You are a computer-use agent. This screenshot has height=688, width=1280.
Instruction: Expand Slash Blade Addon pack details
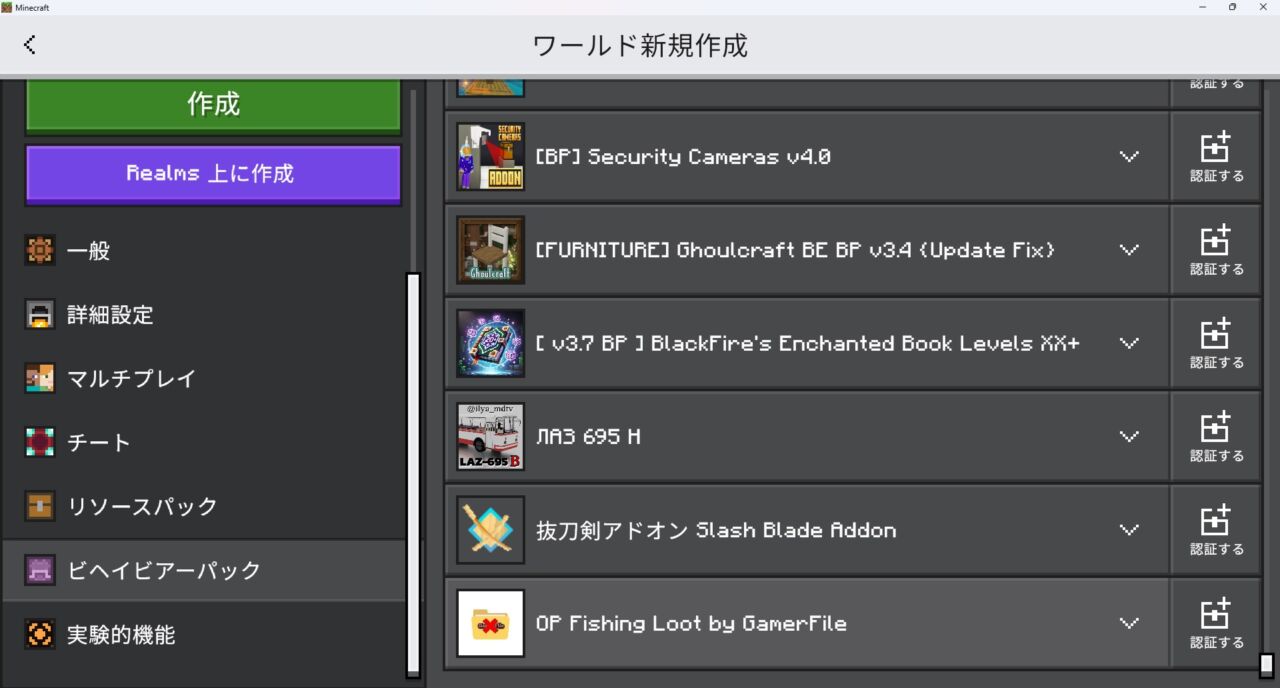tap(1129, 530)
